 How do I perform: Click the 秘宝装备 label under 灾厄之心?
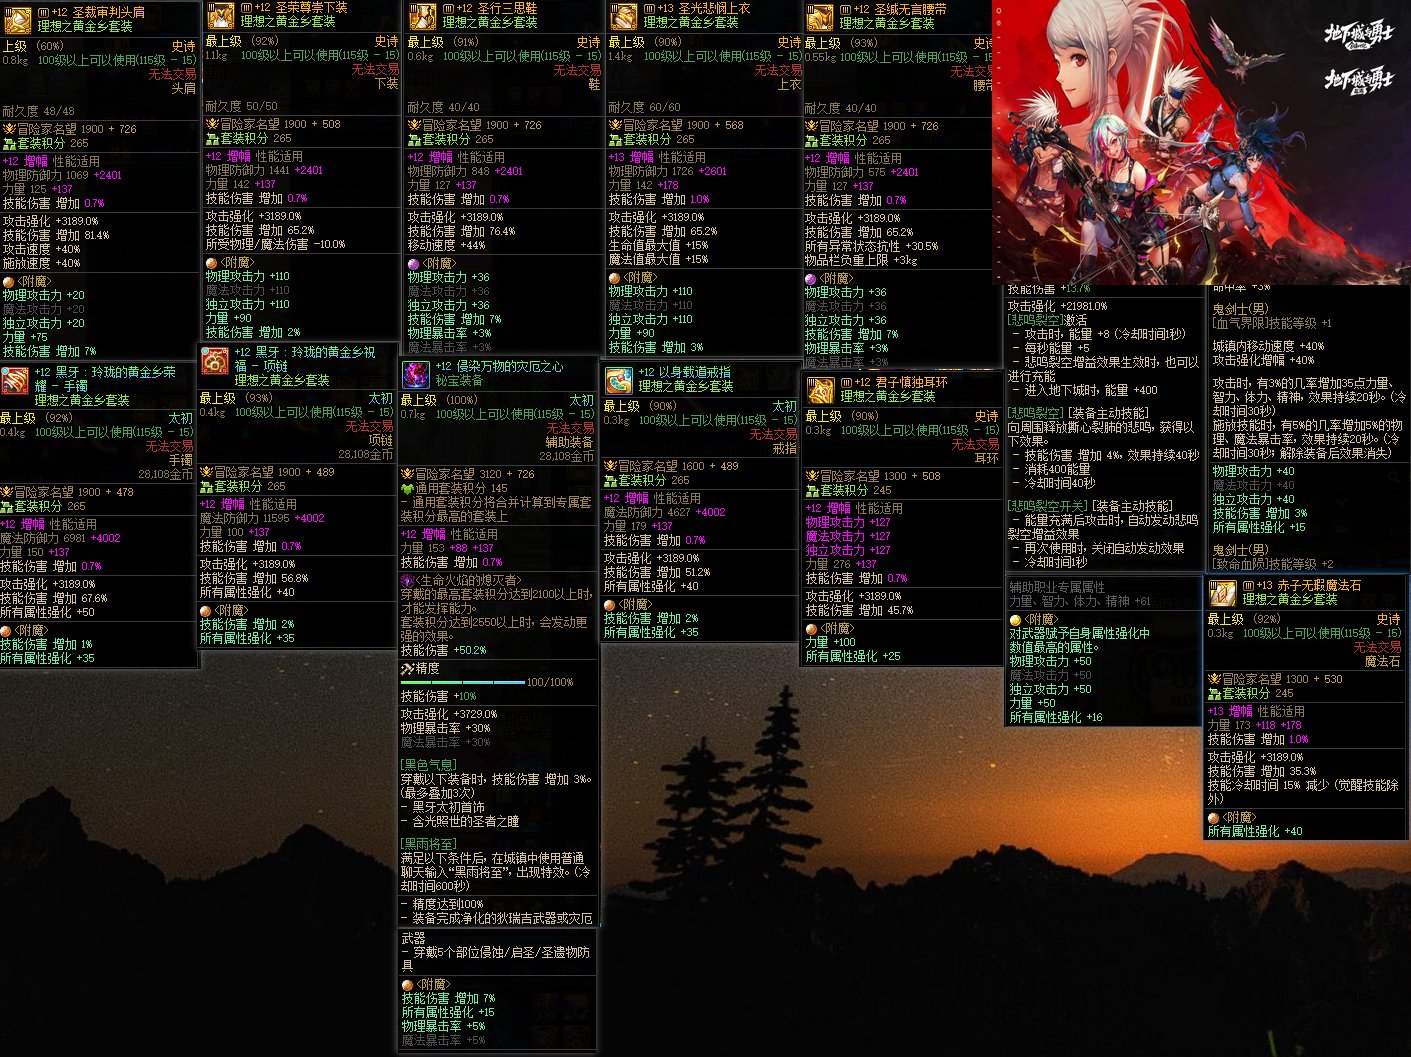point(459,381)
